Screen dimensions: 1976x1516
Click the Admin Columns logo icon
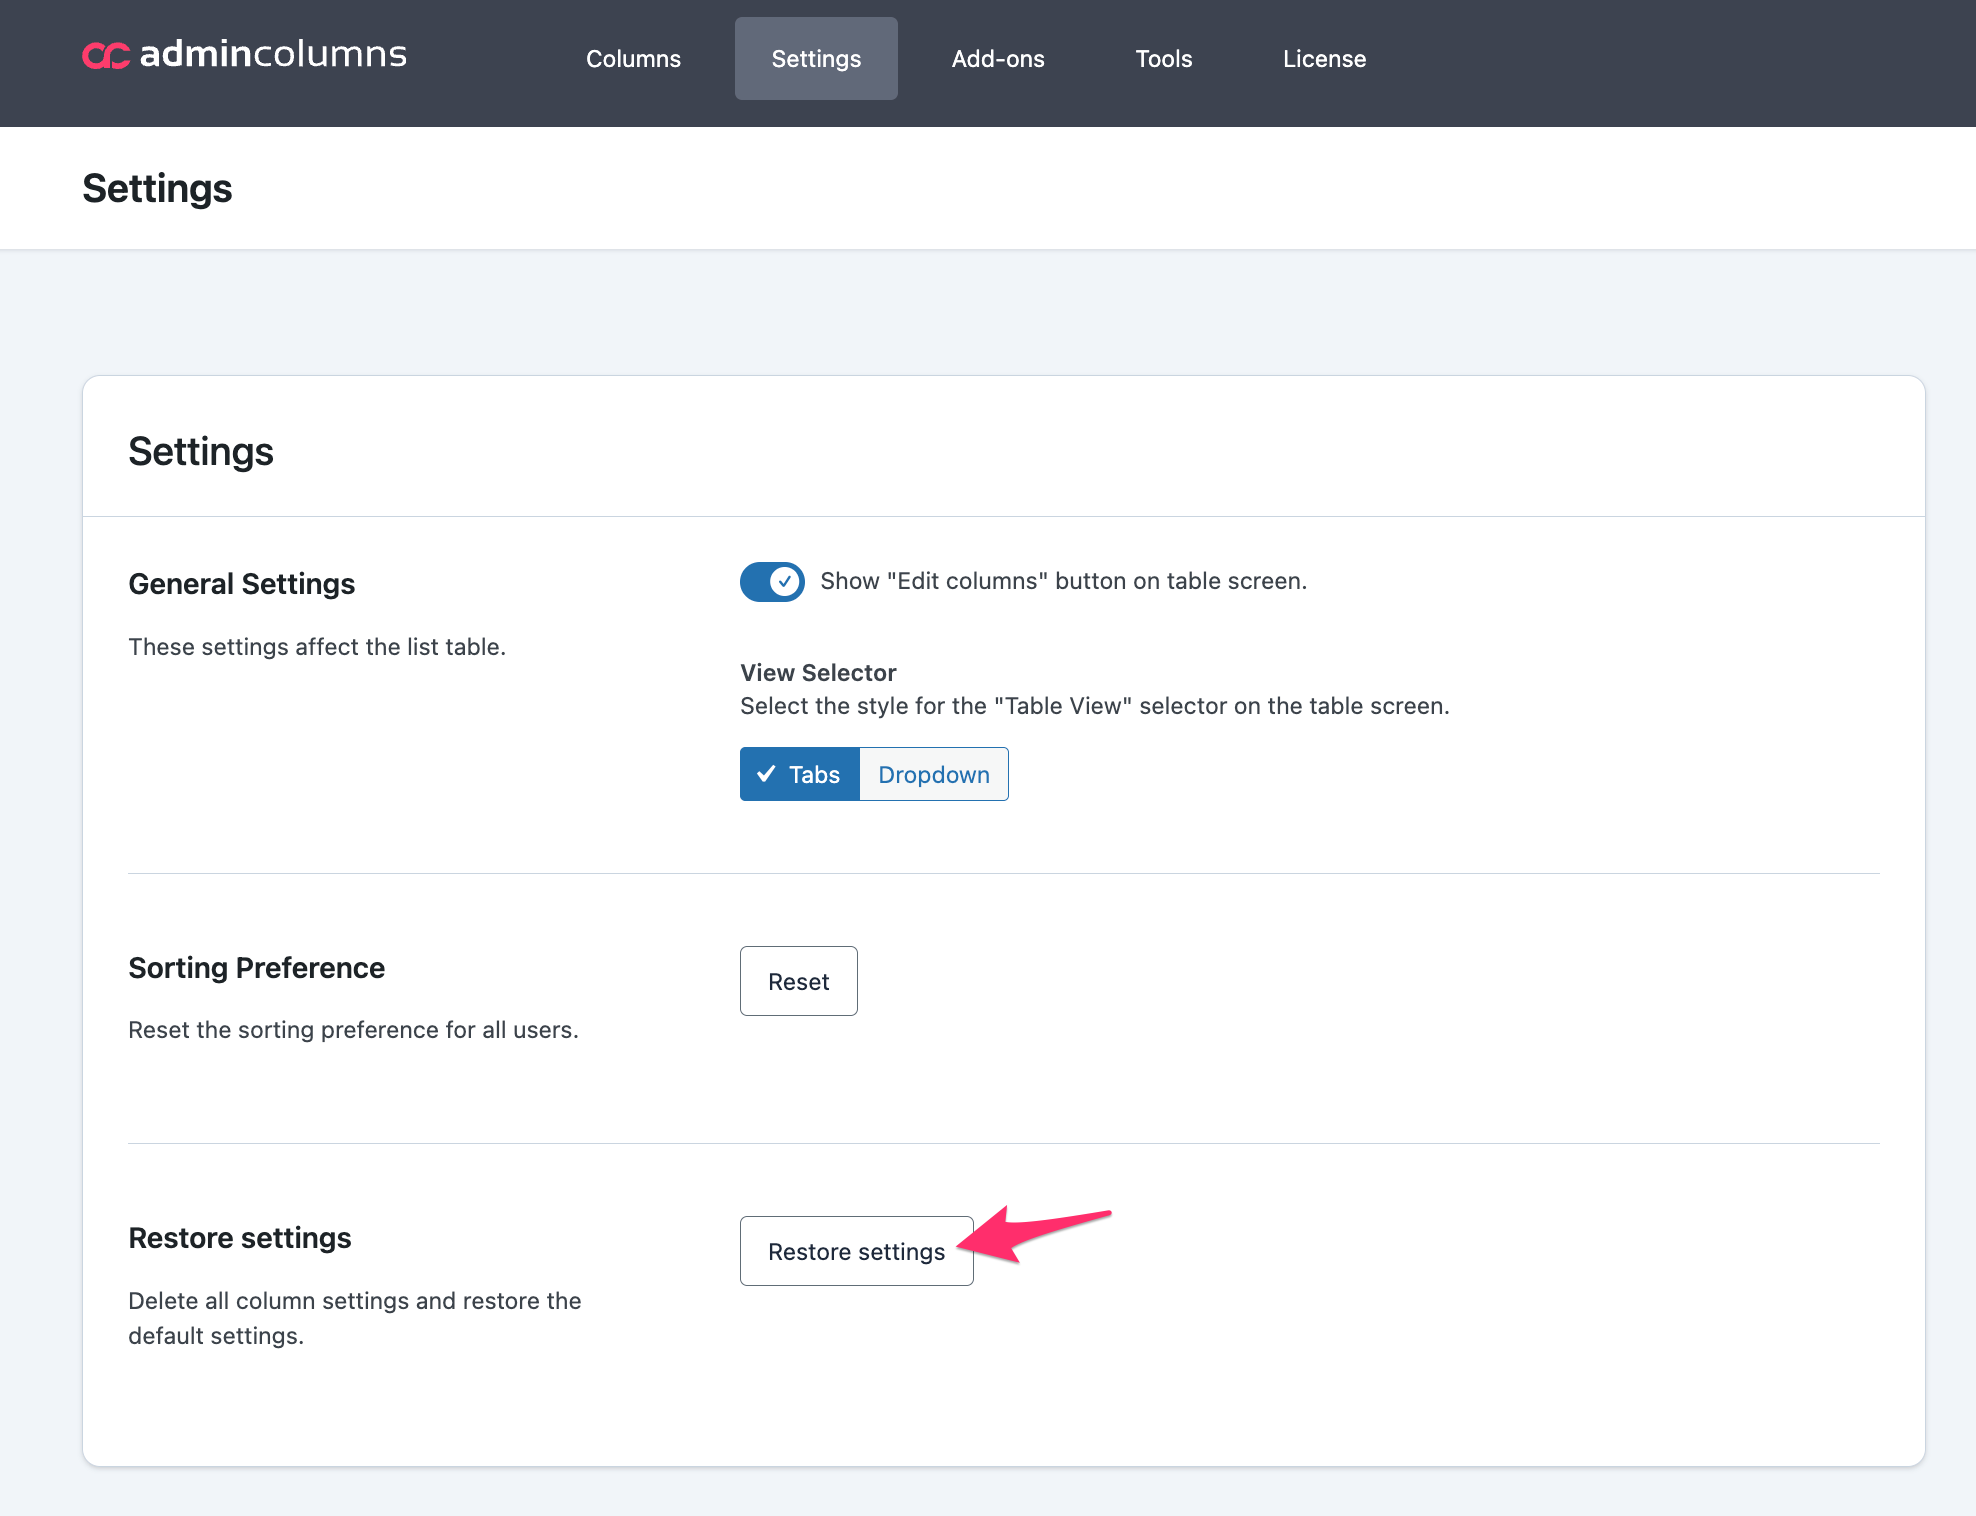(x=105, y=56)
